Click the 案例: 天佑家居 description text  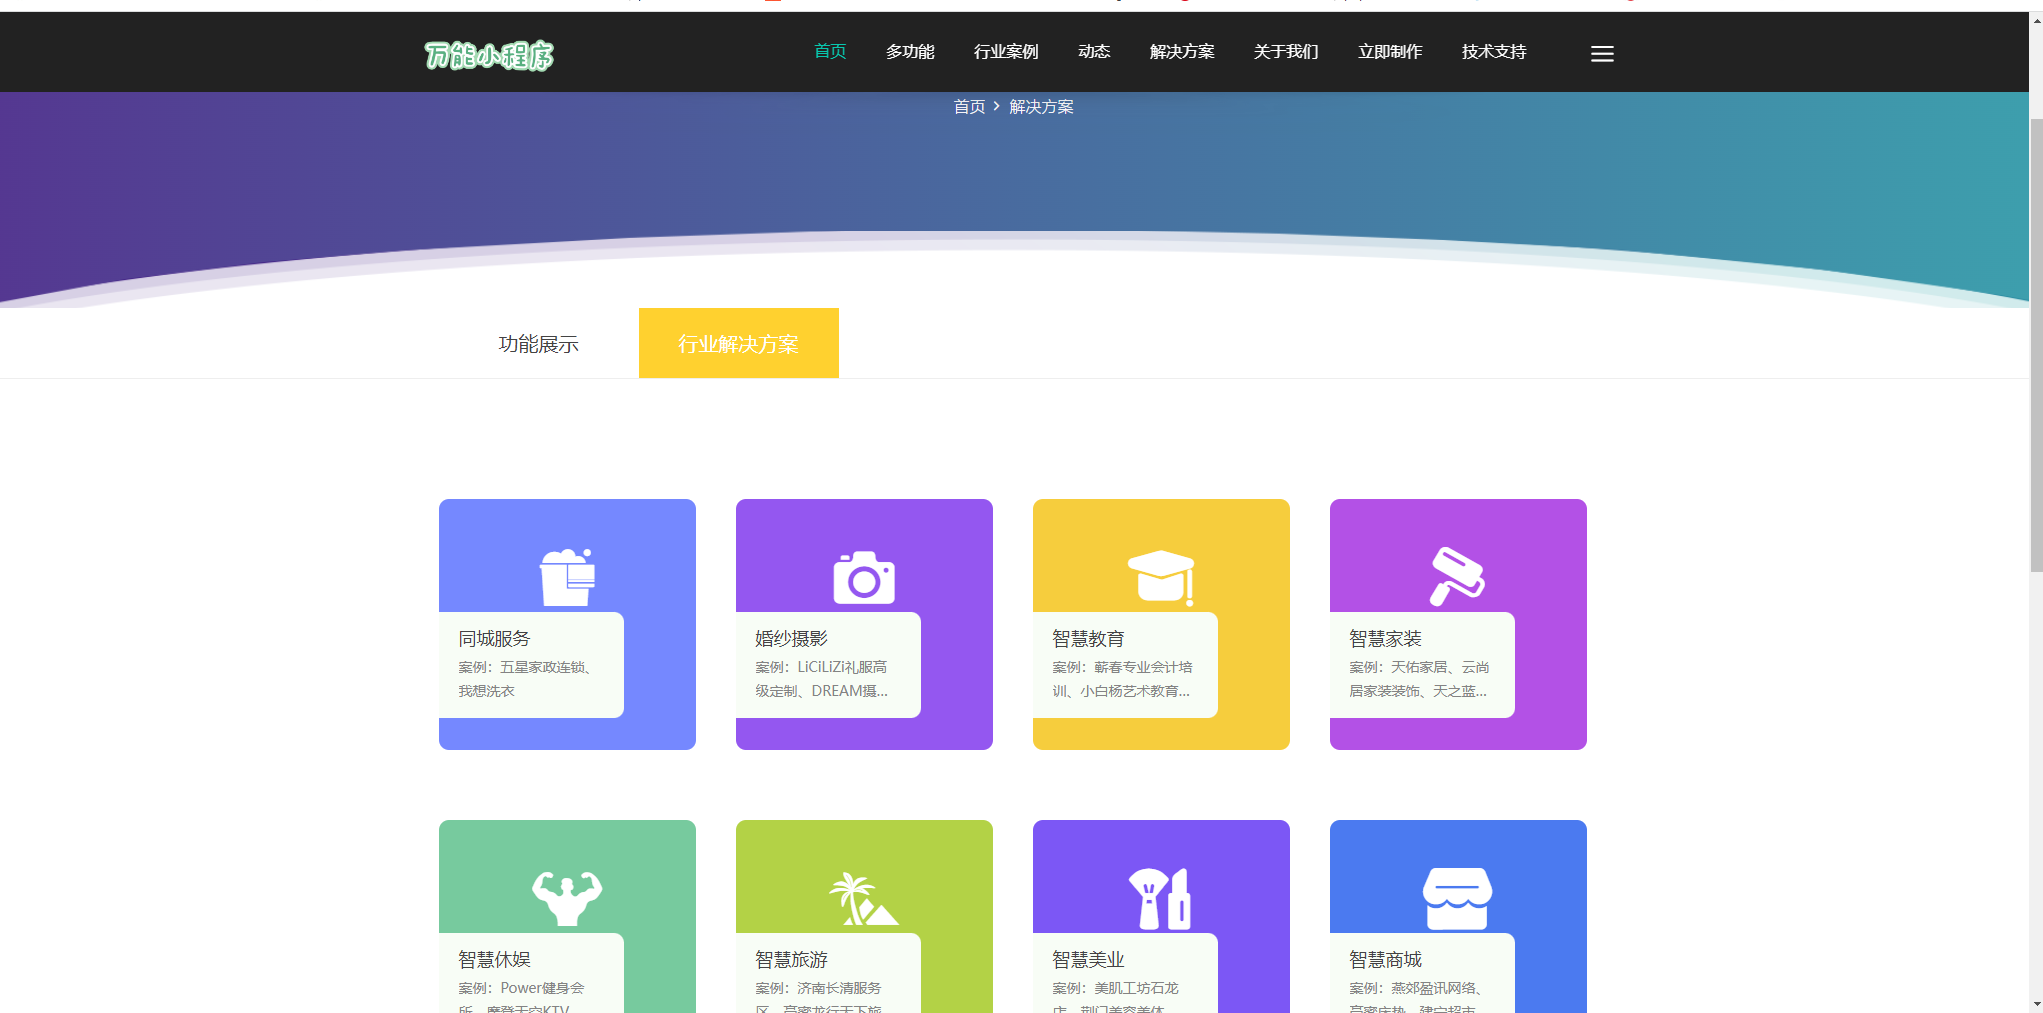click(x=1419, y=679)
